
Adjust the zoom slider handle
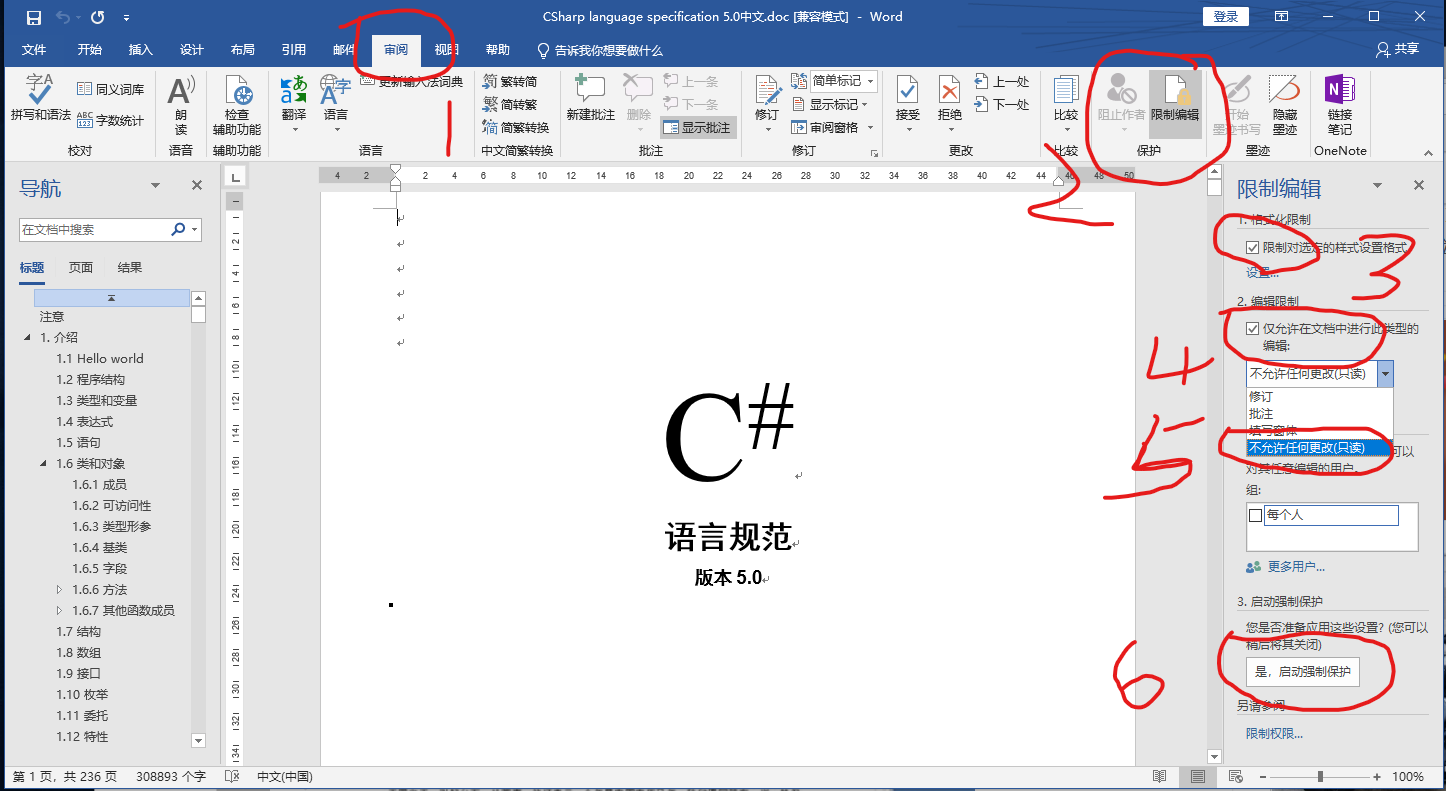(x=1321, y=777)
